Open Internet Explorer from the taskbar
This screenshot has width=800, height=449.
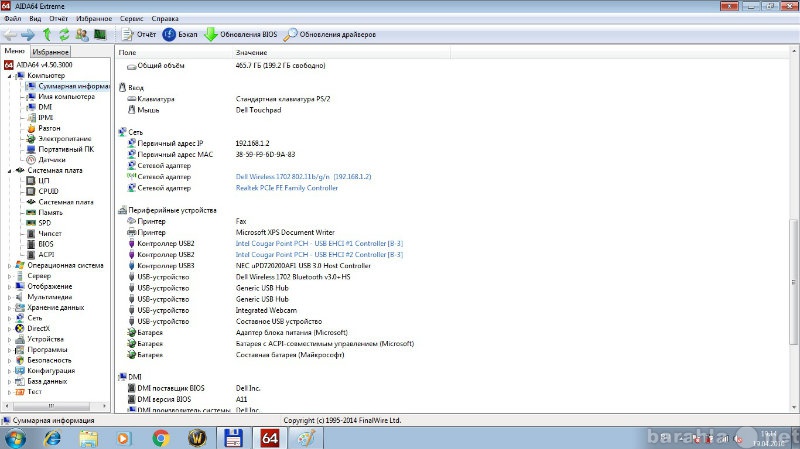click(52, 438)
